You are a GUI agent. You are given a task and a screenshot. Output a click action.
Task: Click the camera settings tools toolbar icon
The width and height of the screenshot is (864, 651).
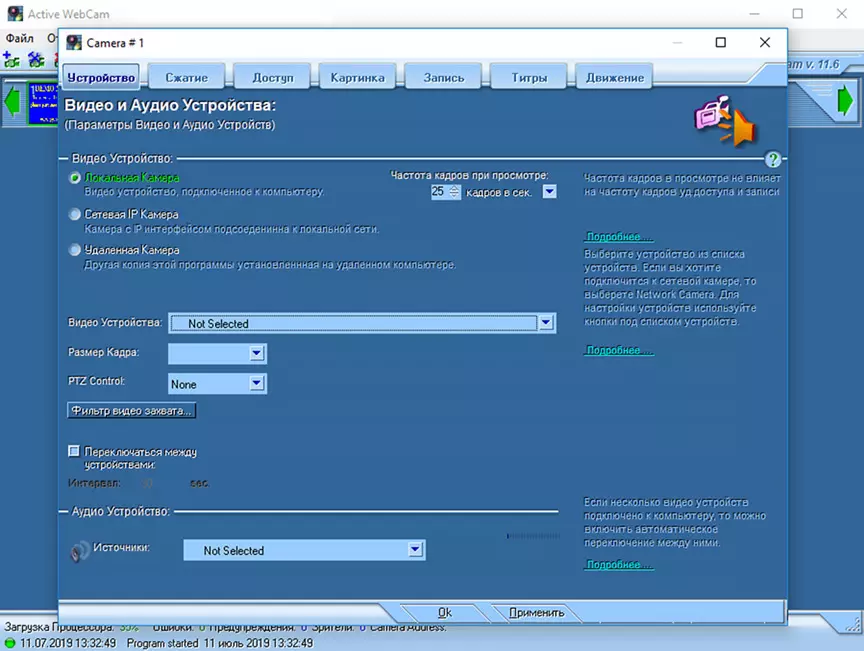click(36, 60)
